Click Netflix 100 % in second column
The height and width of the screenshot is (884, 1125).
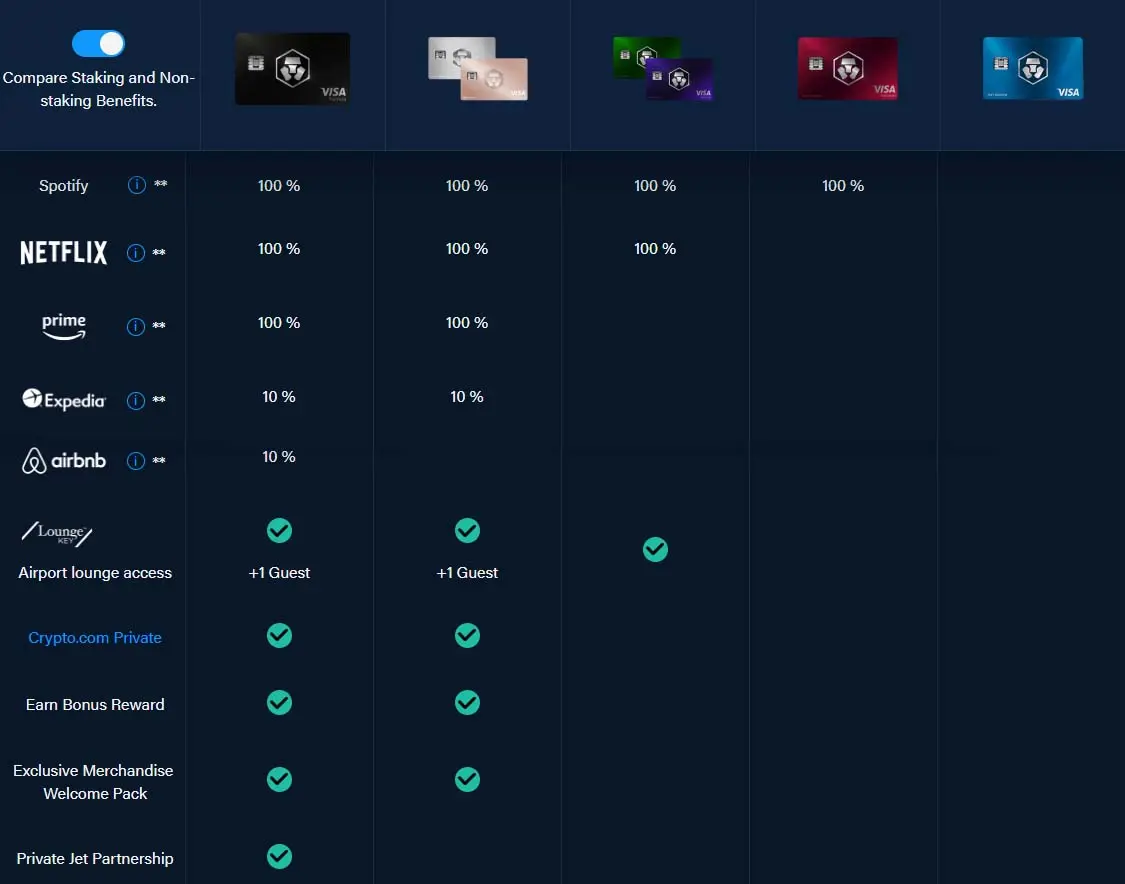pyautogui.click(x=467, y=249)
